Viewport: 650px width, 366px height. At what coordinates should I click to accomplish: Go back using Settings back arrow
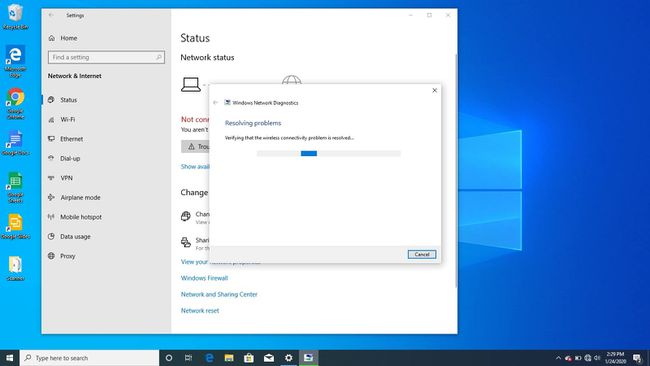(51, 15)
